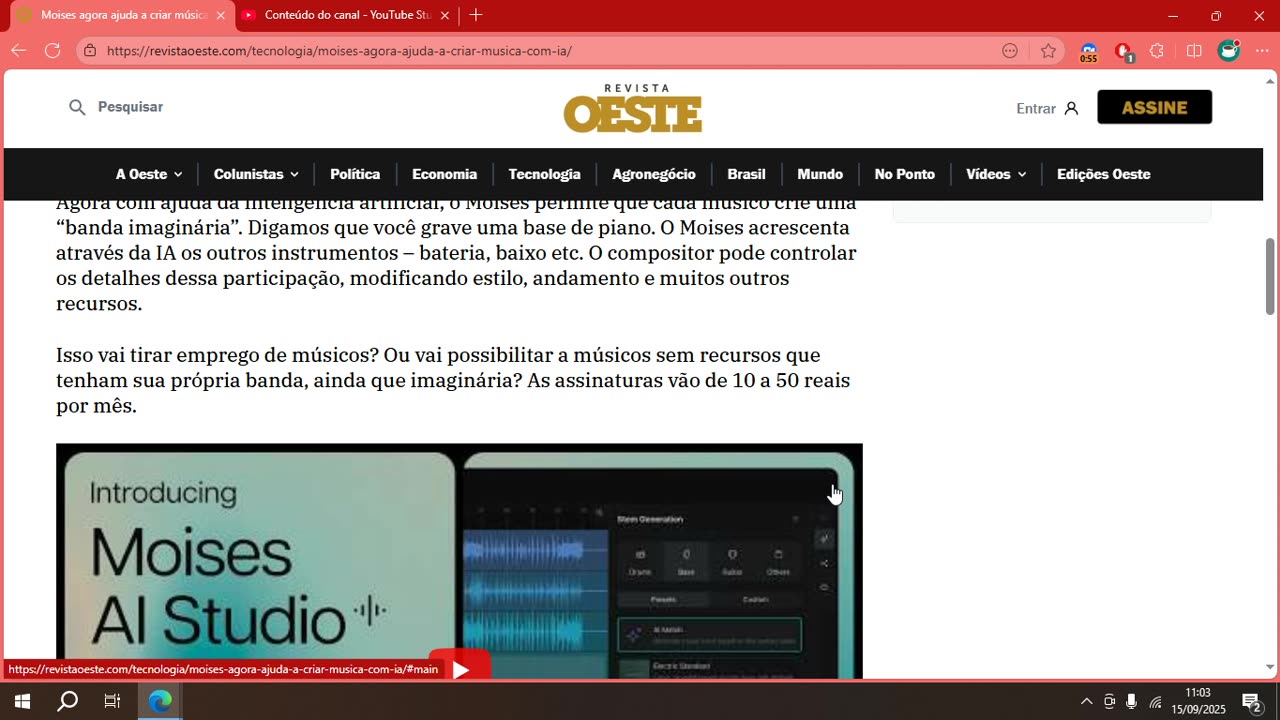Close the YouTube Studio tab
The image size is (1280, 720).
(x=445, y=15)
